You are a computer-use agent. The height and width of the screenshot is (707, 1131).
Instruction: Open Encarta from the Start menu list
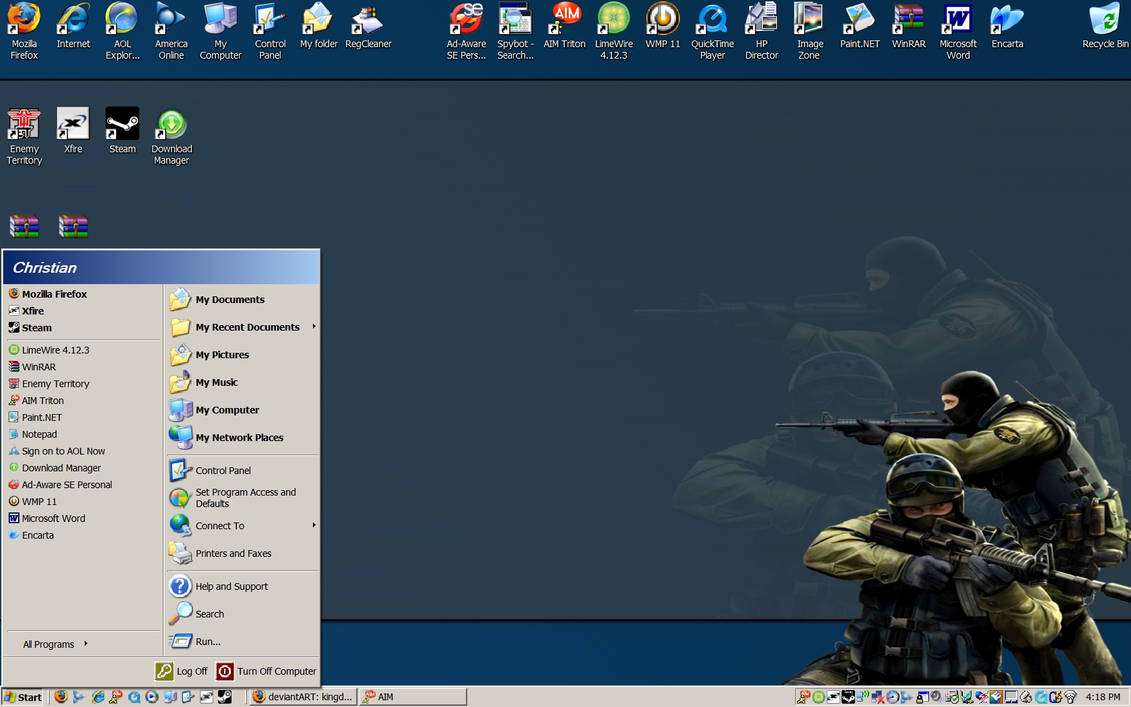(82, 535)
